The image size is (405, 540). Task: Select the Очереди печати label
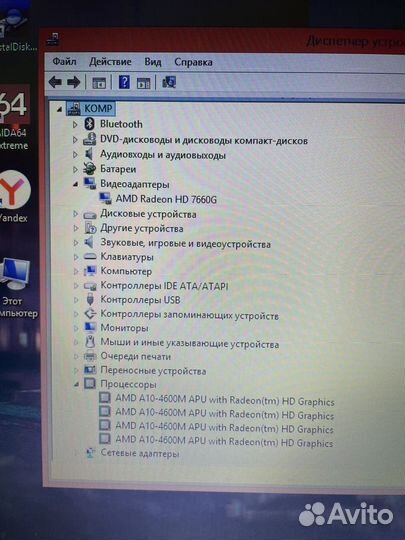pos(135,356)
